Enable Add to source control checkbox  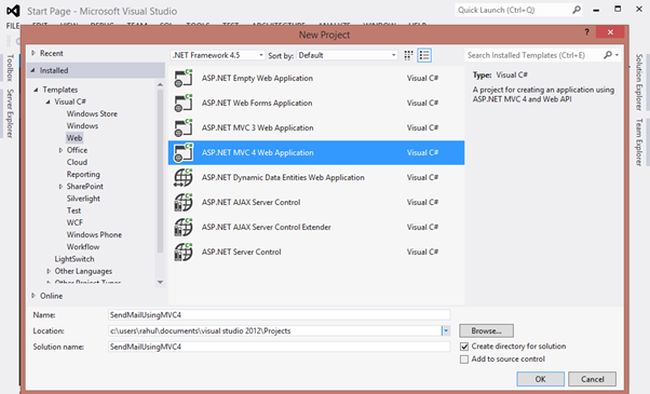point(464,359)
